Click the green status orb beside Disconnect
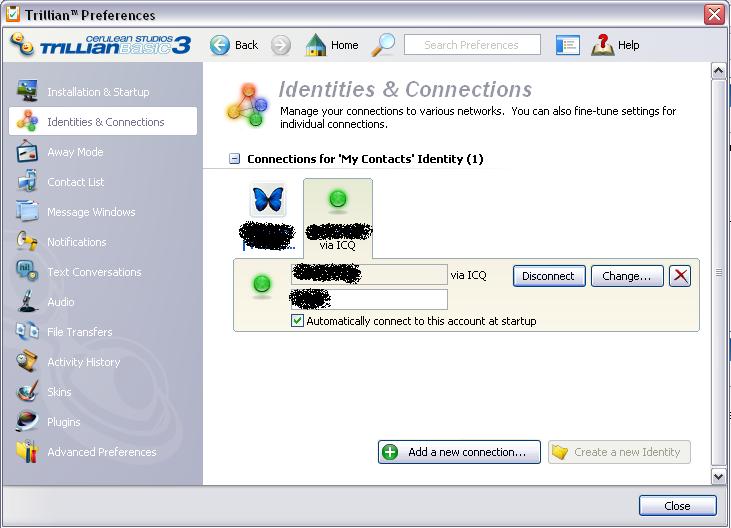 coord(262,284)
